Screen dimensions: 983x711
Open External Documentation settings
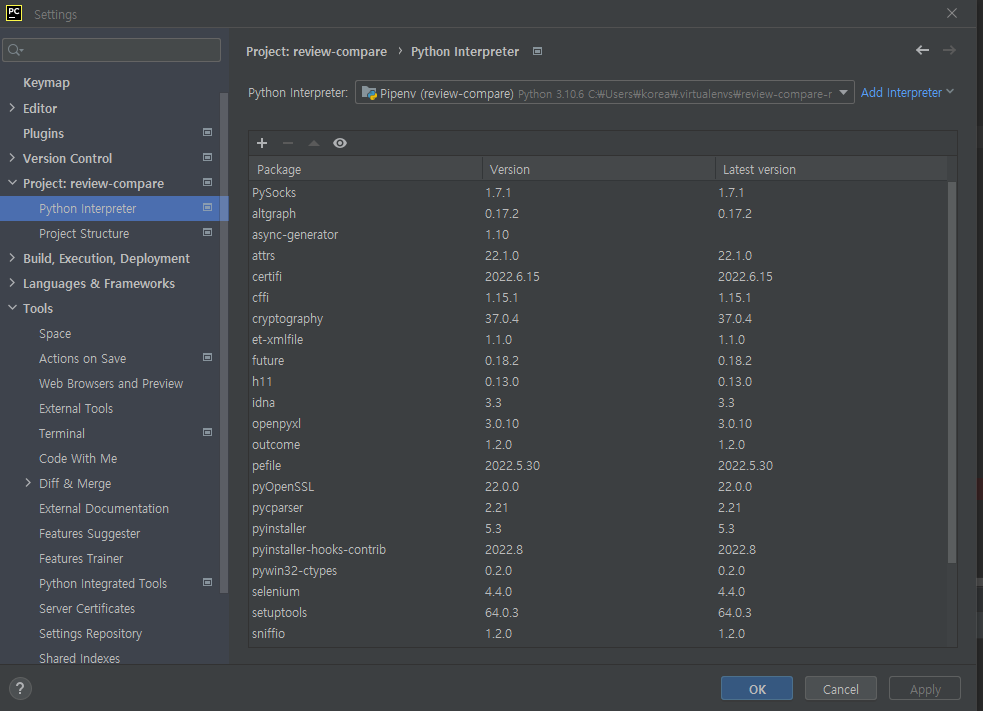point(104,508)
